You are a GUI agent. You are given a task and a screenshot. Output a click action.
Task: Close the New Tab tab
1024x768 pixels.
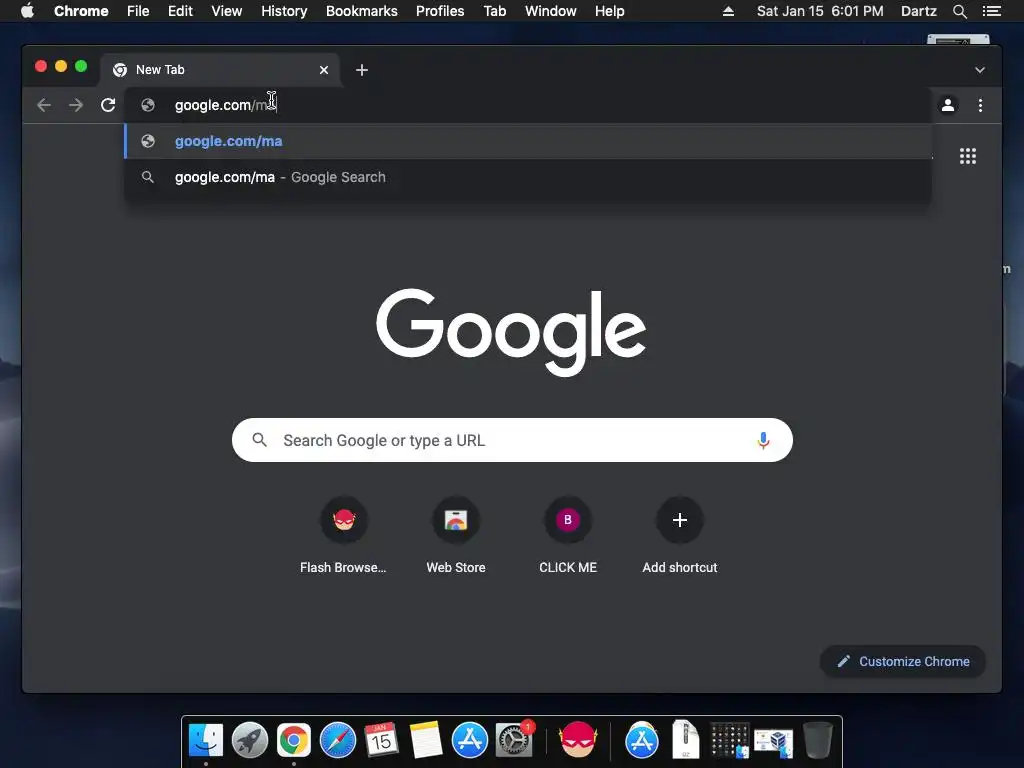(x=324, y=70)
